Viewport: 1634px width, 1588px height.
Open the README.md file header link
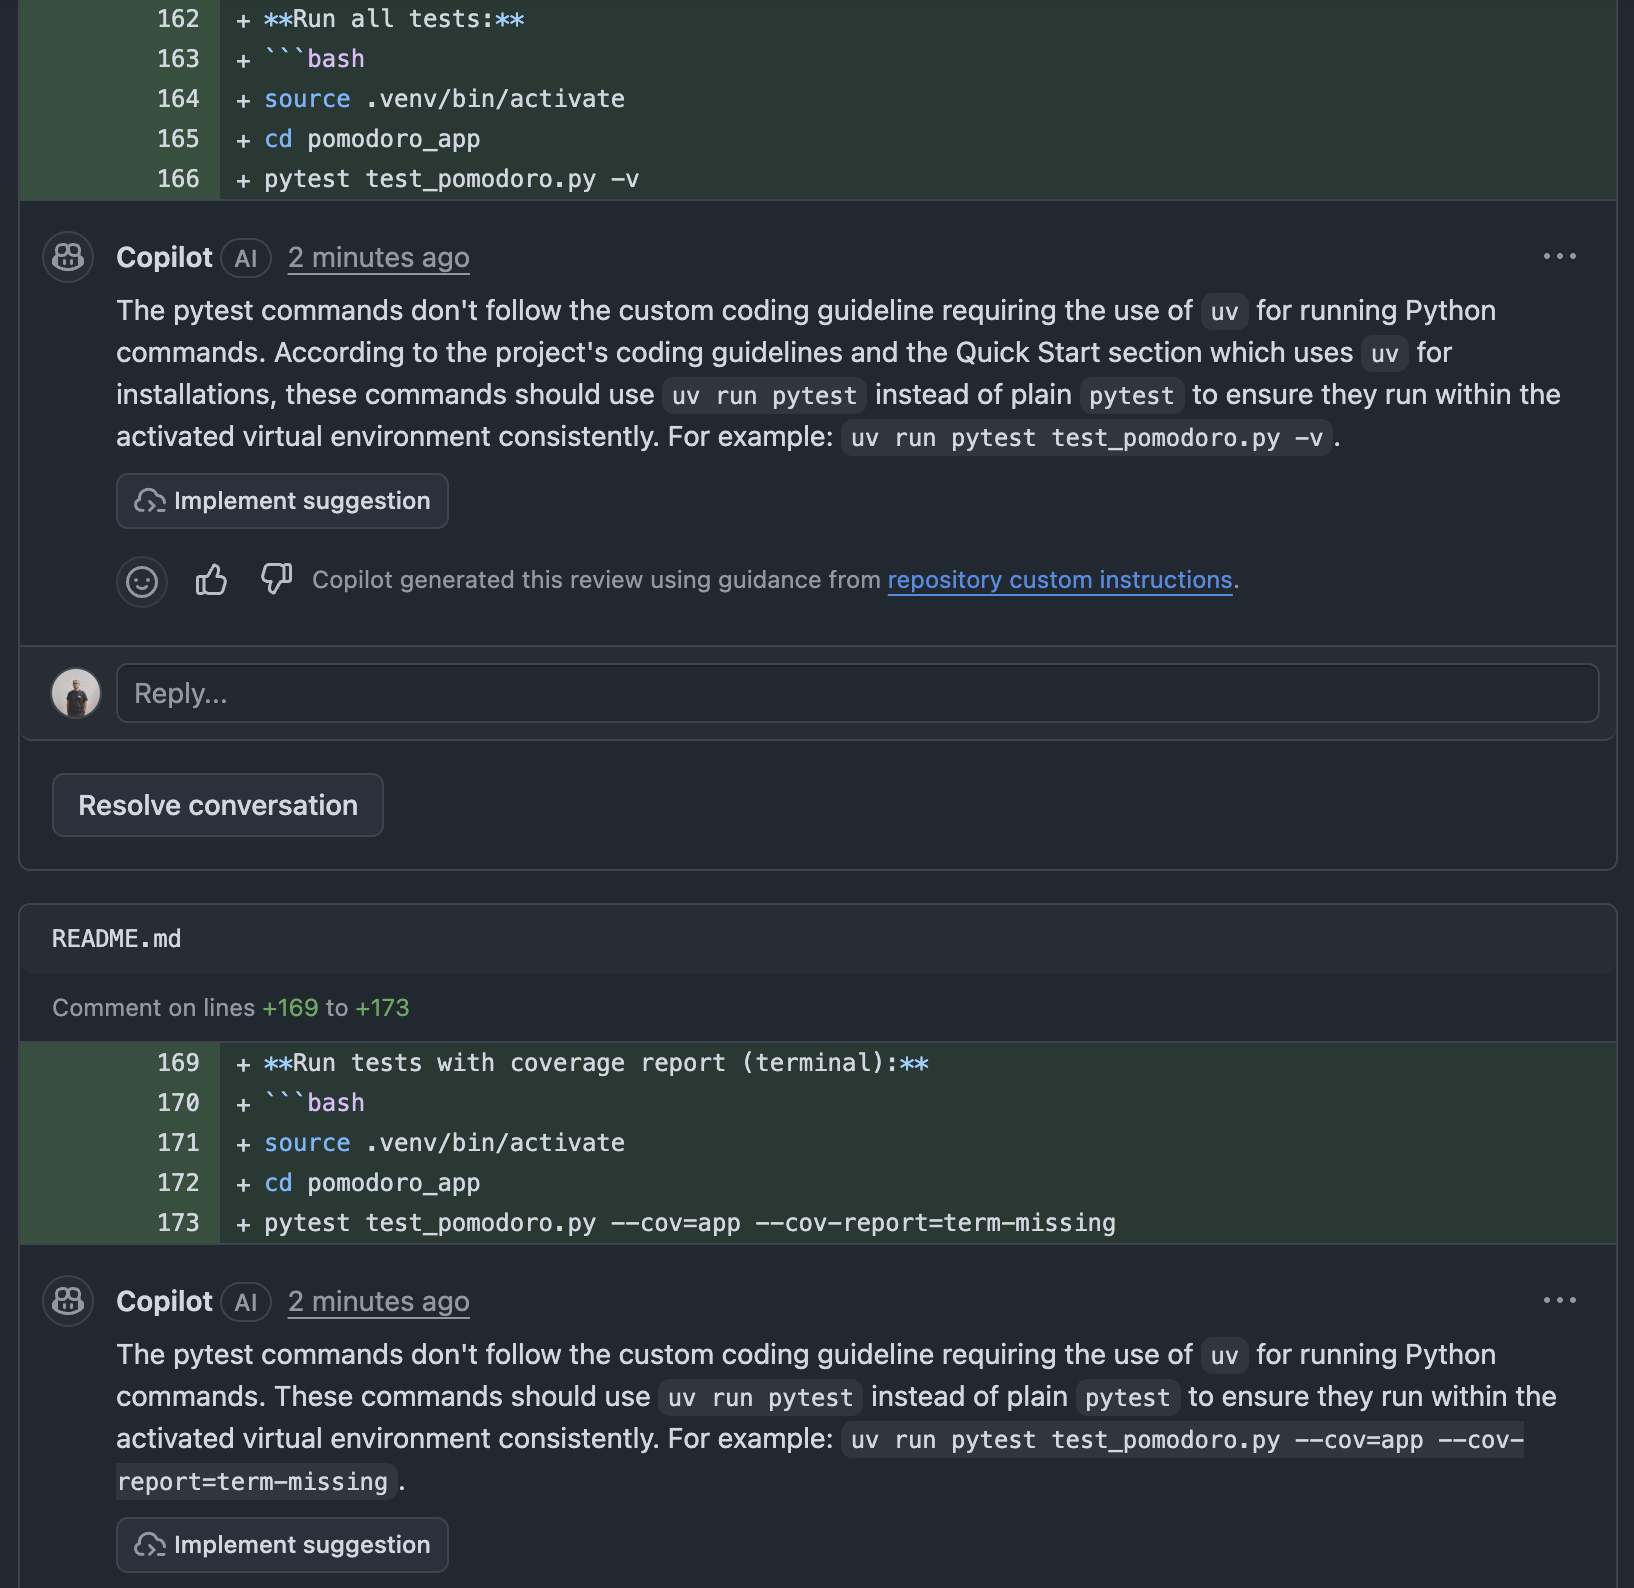pyautogui.click(x=116, y=939)
